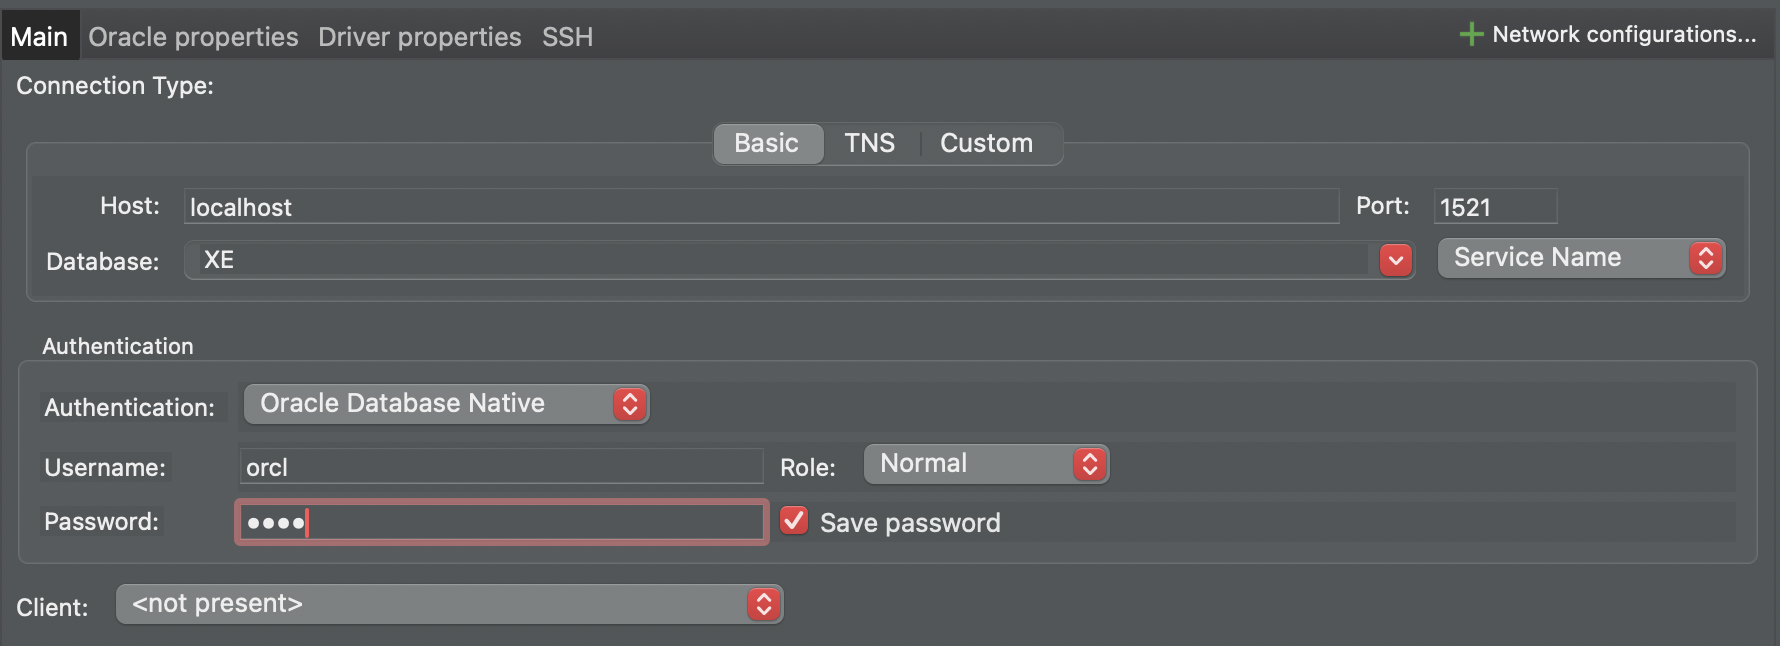Click the Client: label
Image resolution: width=1780 pixels, height=646 pixels.
(52, 607)
